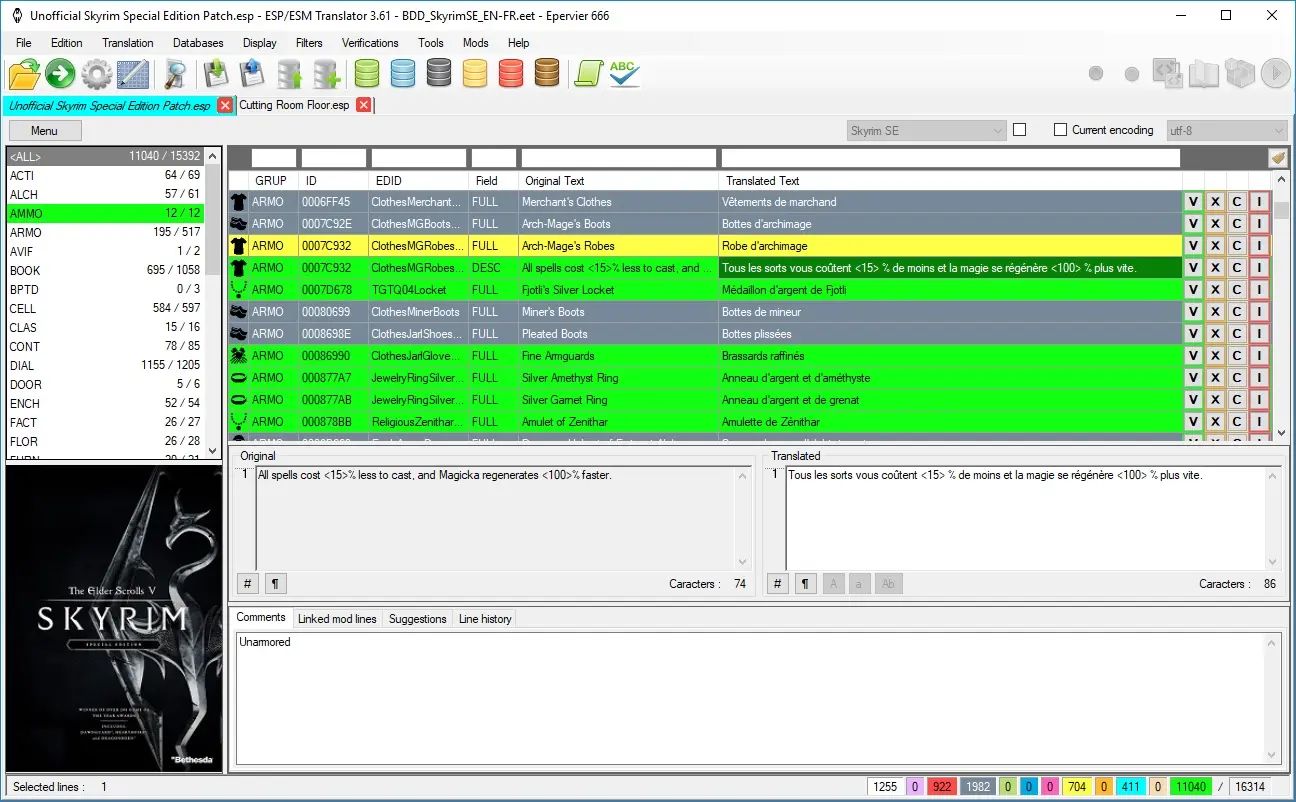Open the Mods menu
This screenshot has width=1296, height=802.
(x=476, y=43)
